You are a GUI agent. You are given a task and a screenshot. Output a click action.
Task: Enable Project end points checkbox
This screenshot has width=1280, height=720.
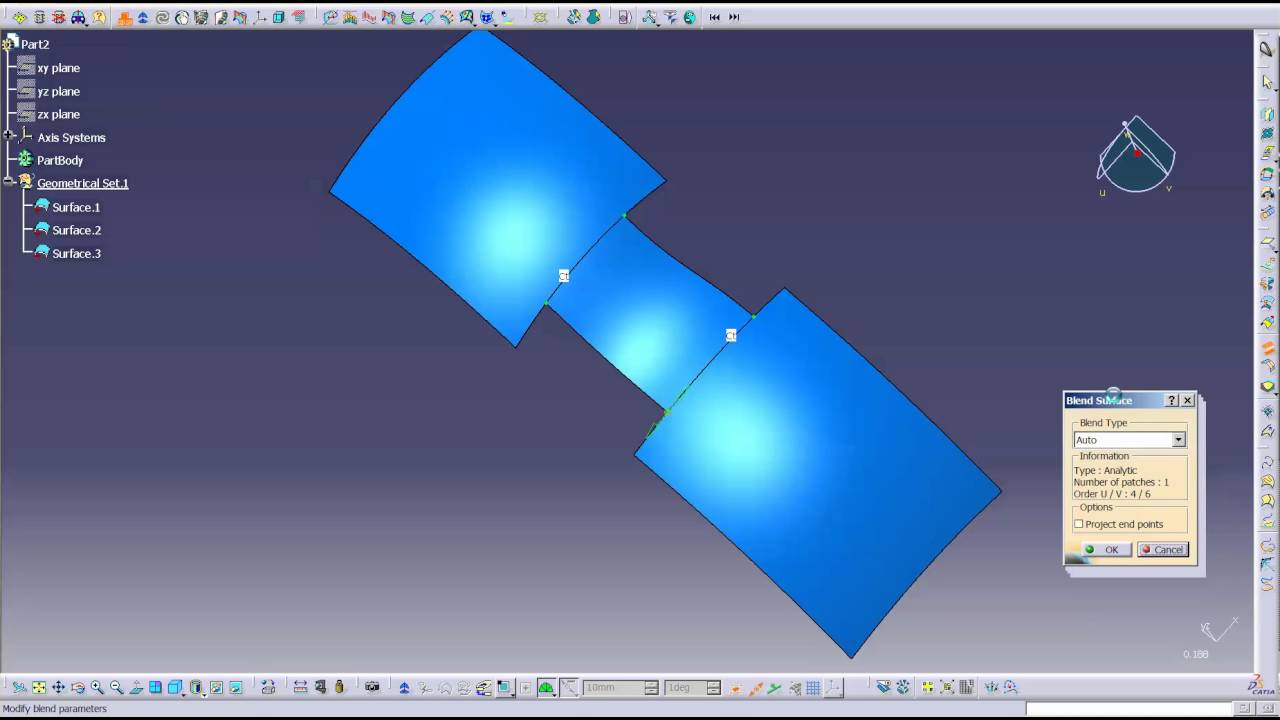point(1079,524)
